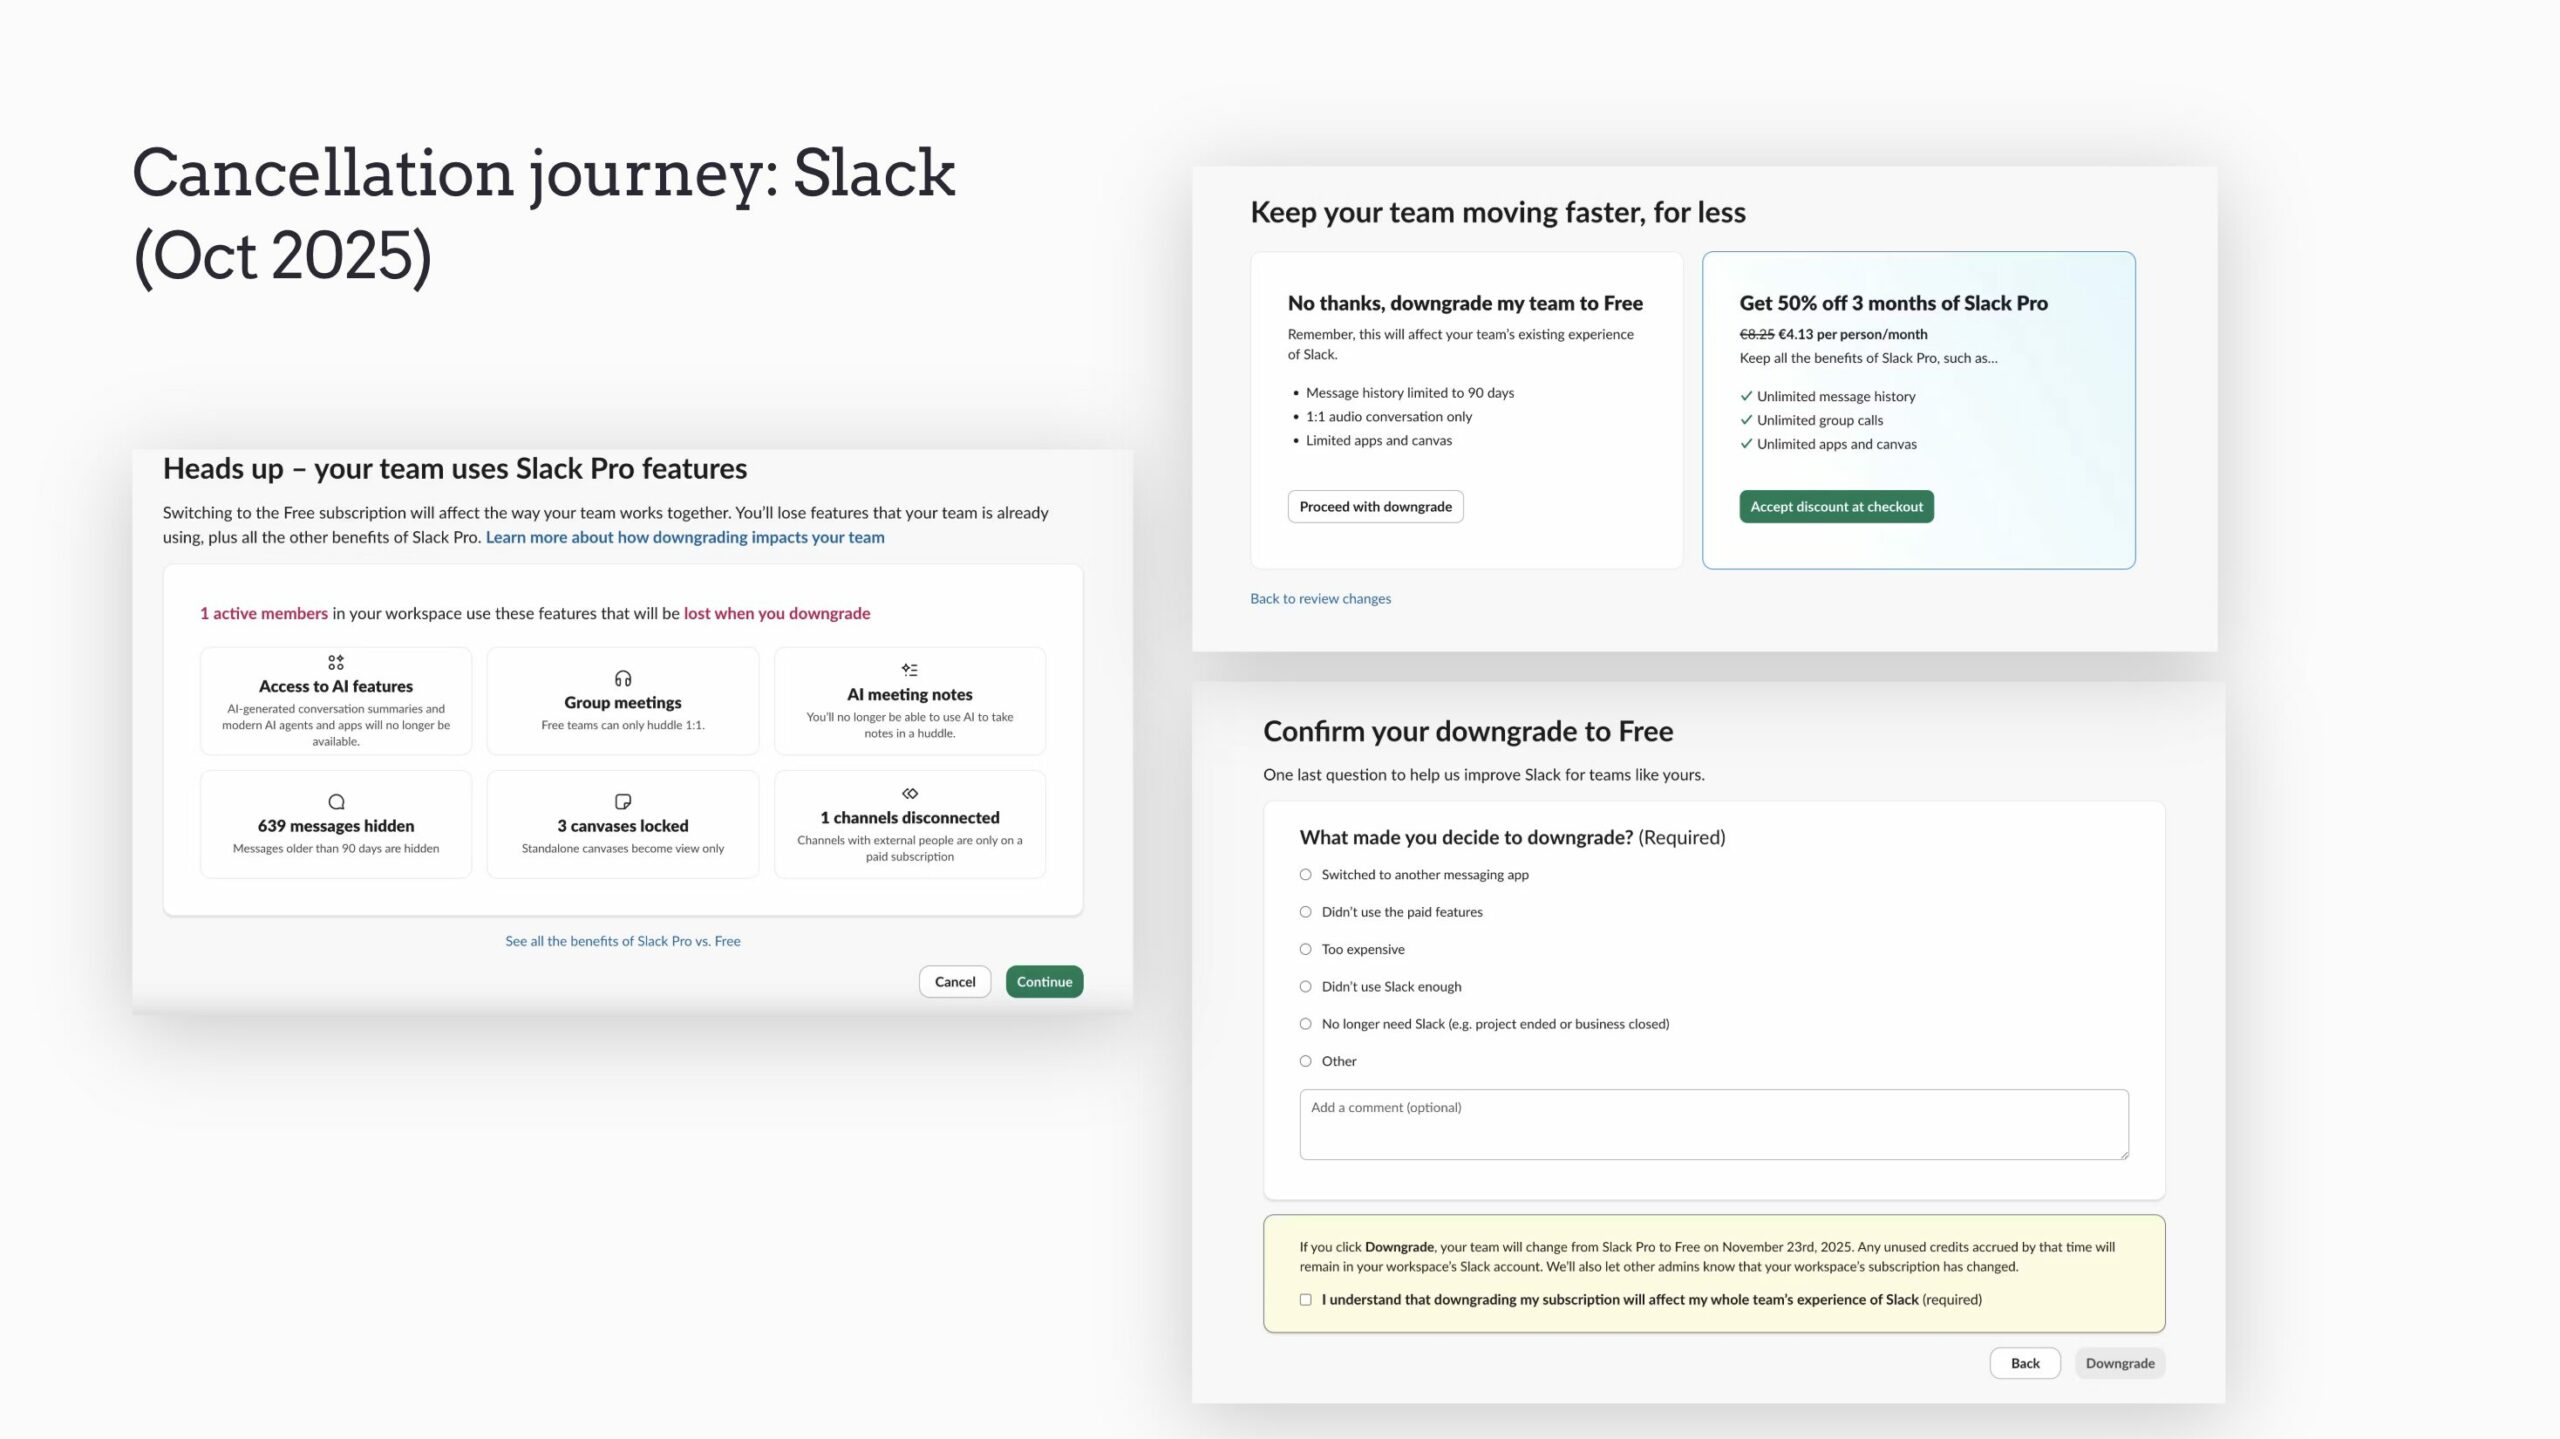Click the AI meeting notes sparkle icon

909,670
